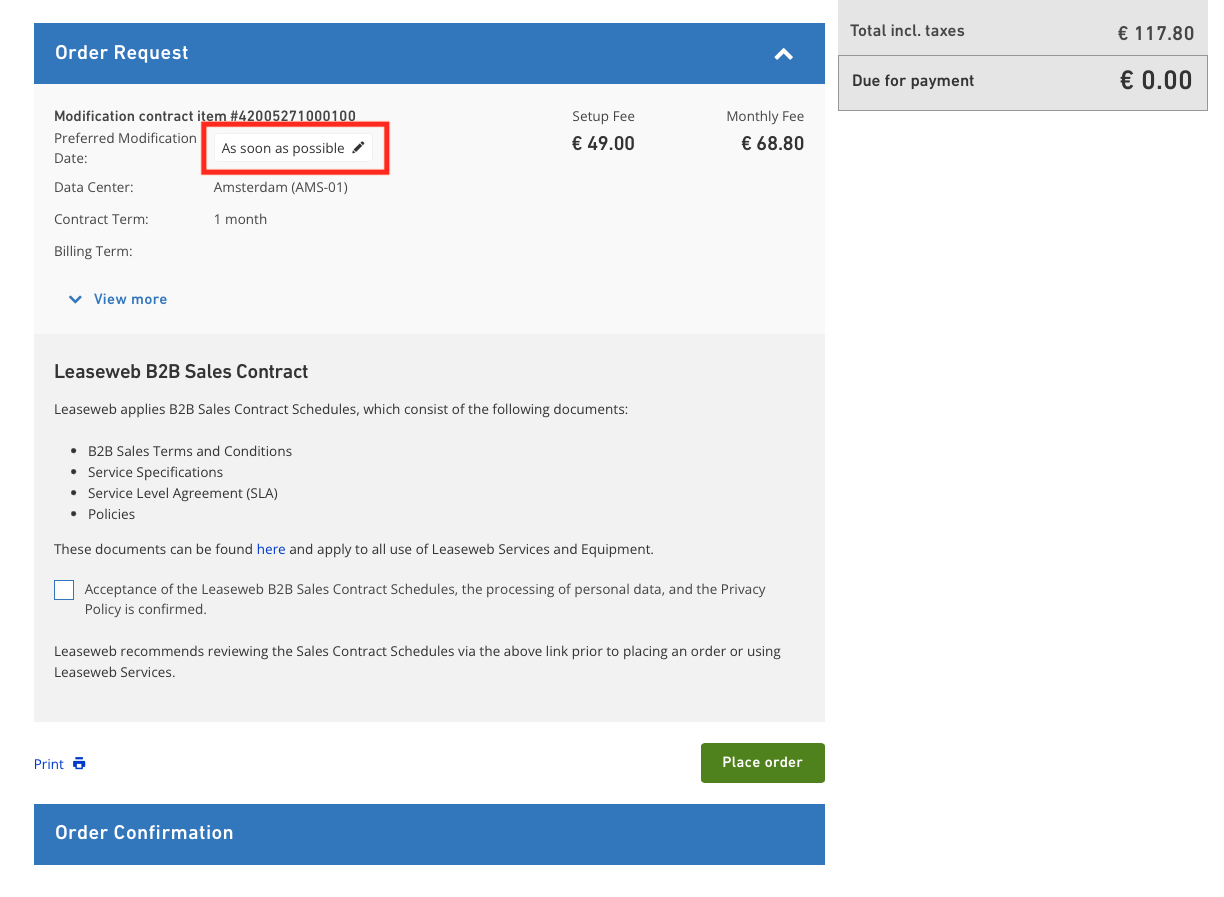Image resolution: width=1224 pixels, height=897 pixels.
Task: Tick the B2B Sales Contract acceptance checkbox
Action: point(64,590)
